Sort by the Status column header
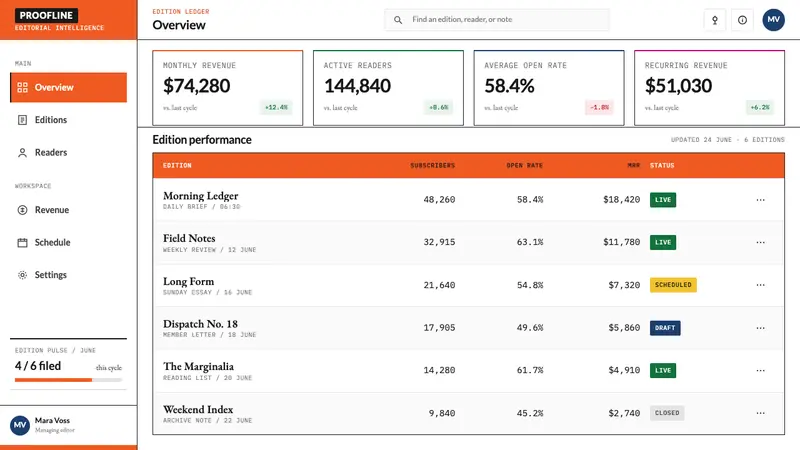The height and width of the screenshot is (450, 800). 662,166
